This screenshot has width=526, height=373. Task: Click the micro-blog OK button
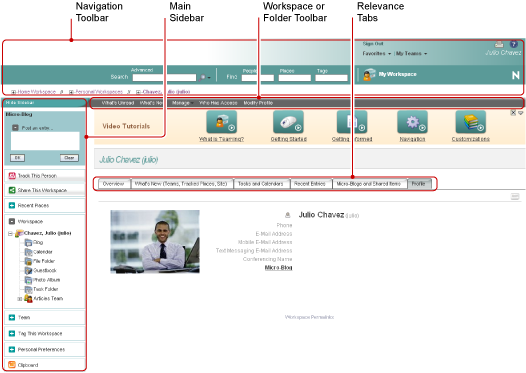pos(17,158)
